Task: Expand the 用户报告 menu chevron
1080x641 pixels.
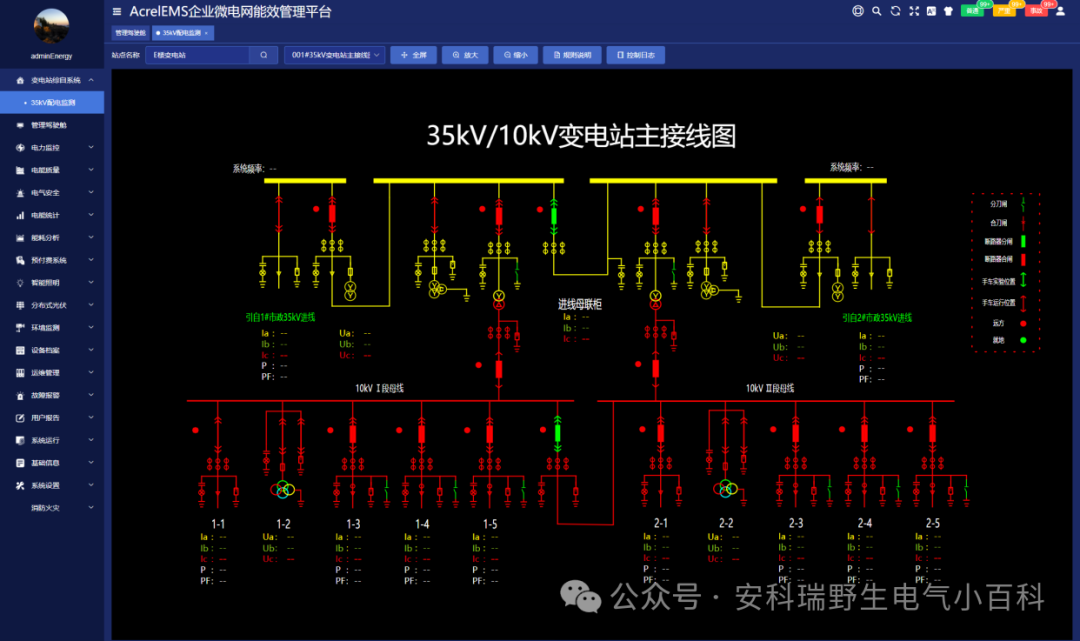Action: click(91, 417)
